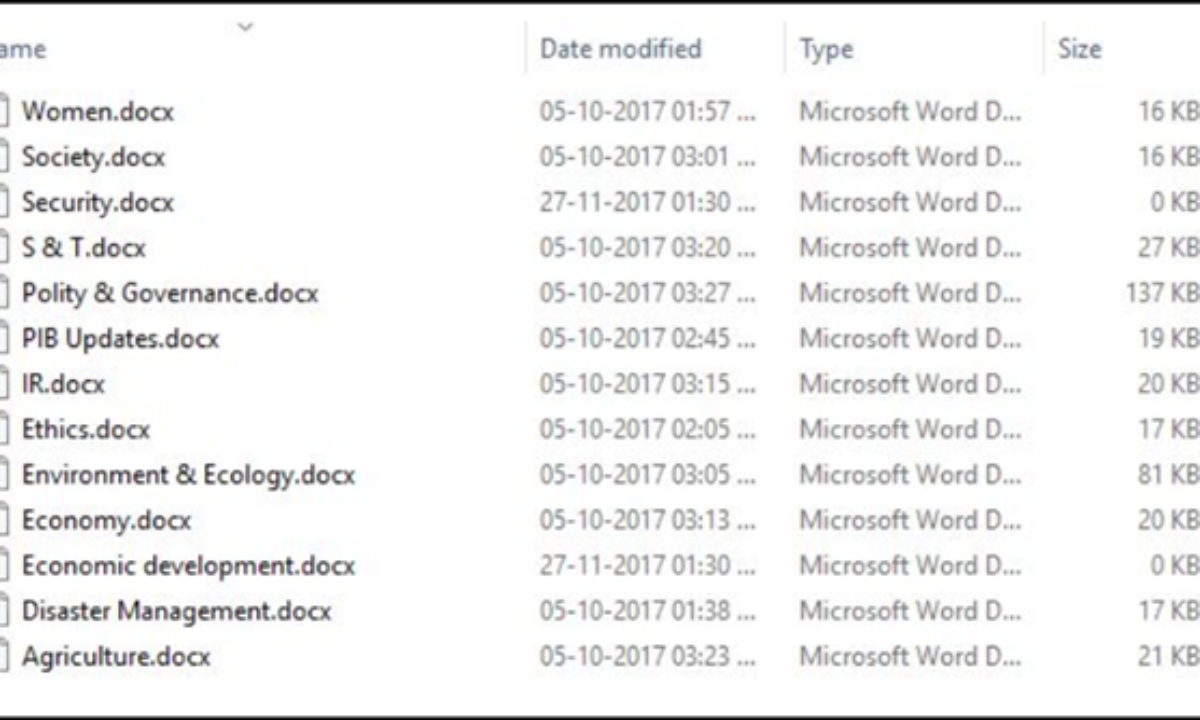Sort files by Date modified column

[621, 49]
